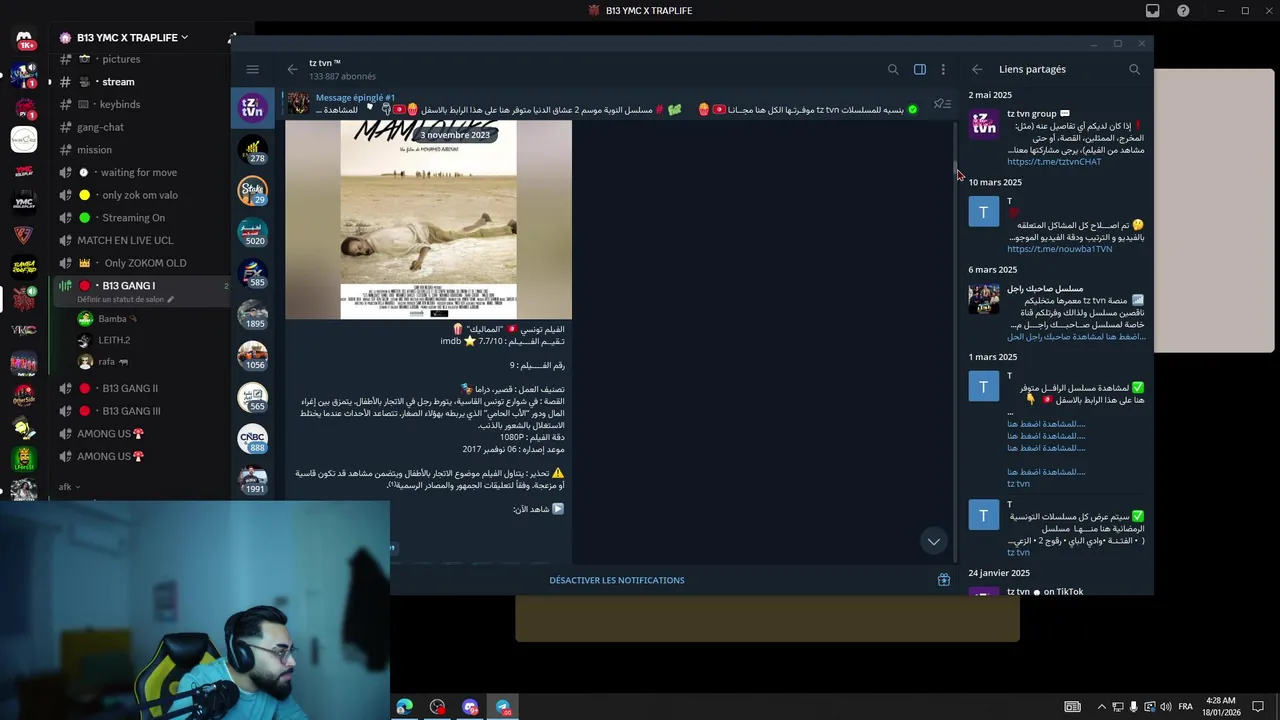Open Discord help question mark icon
1280x720 pixels.
click(x=1184, y=11)
